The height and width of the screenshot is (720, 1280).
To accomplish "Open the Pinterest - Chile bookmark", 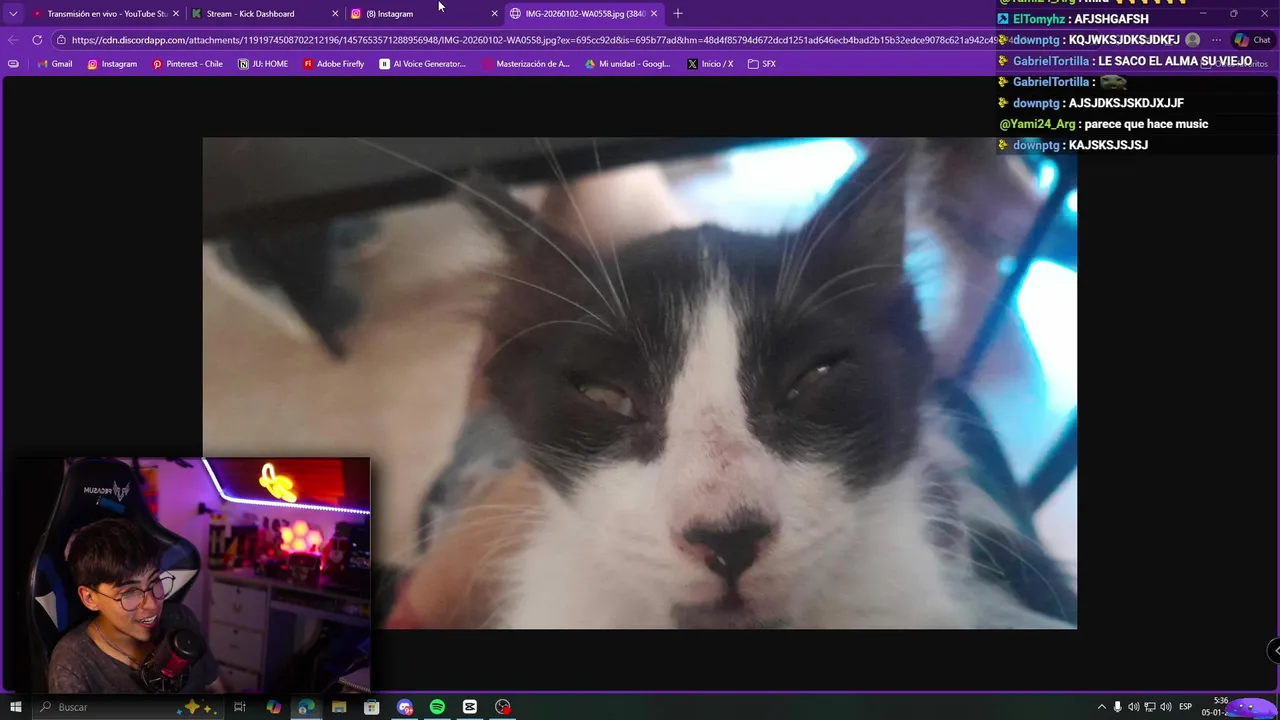I will (x=188, y=64).
